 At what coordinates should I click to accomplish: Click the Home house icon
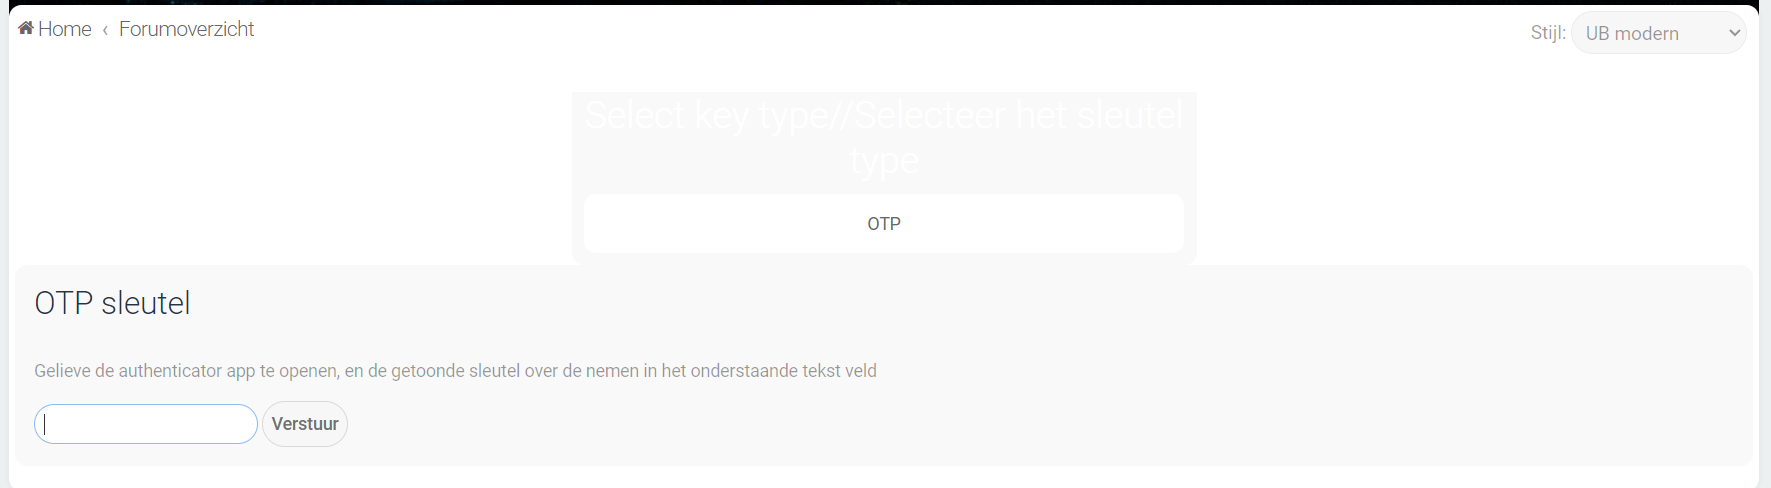pyautogui.click(x=26, y=29)
